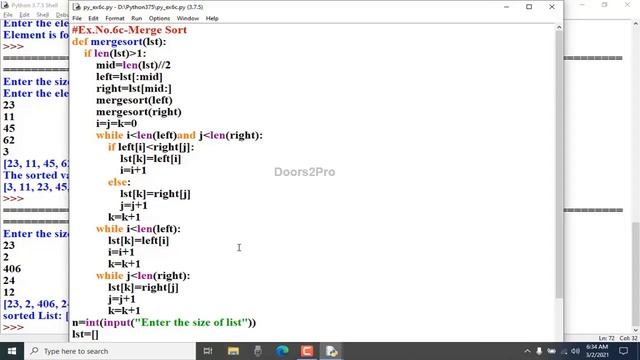
Task: Click the printer-like taskbar icon beside File Explorer
Action: [x=258, y=351]
